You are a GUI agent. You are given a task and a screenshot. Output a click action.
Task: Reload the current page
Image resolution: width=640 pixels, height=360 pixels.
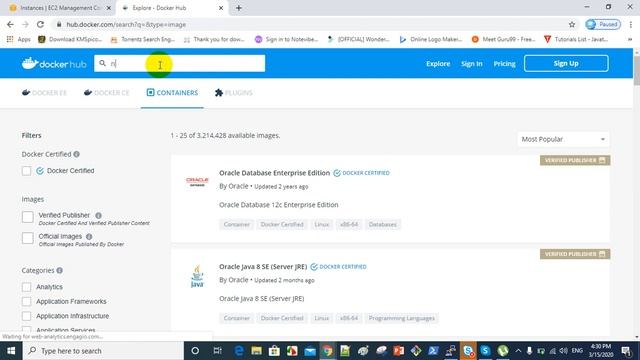[40, 24]
